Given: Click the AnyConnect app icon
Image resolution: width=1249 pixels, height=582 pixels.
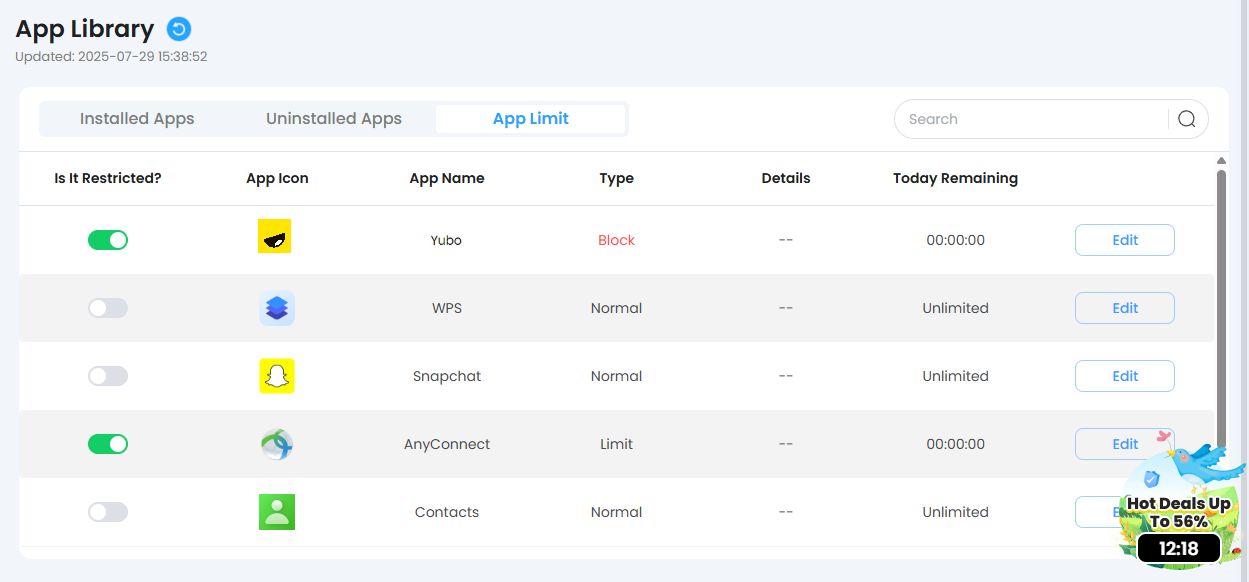Looking at the screenshot, I should point(277,444).
